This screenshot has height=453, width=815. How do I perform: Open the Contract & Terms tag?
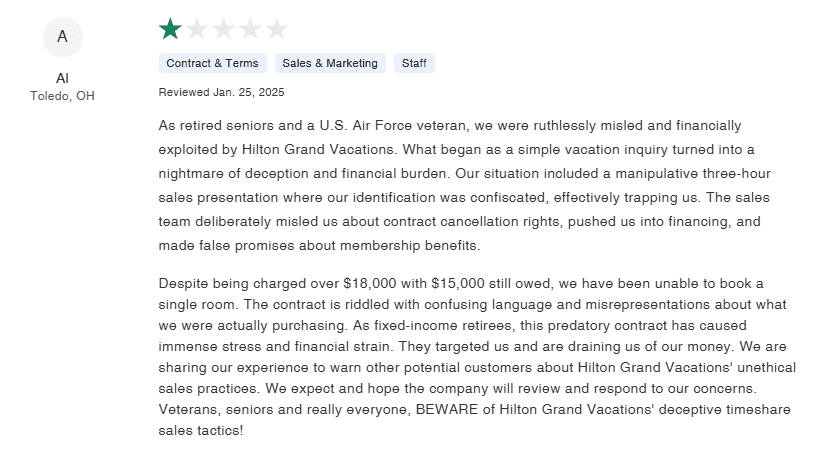(212, 63)
